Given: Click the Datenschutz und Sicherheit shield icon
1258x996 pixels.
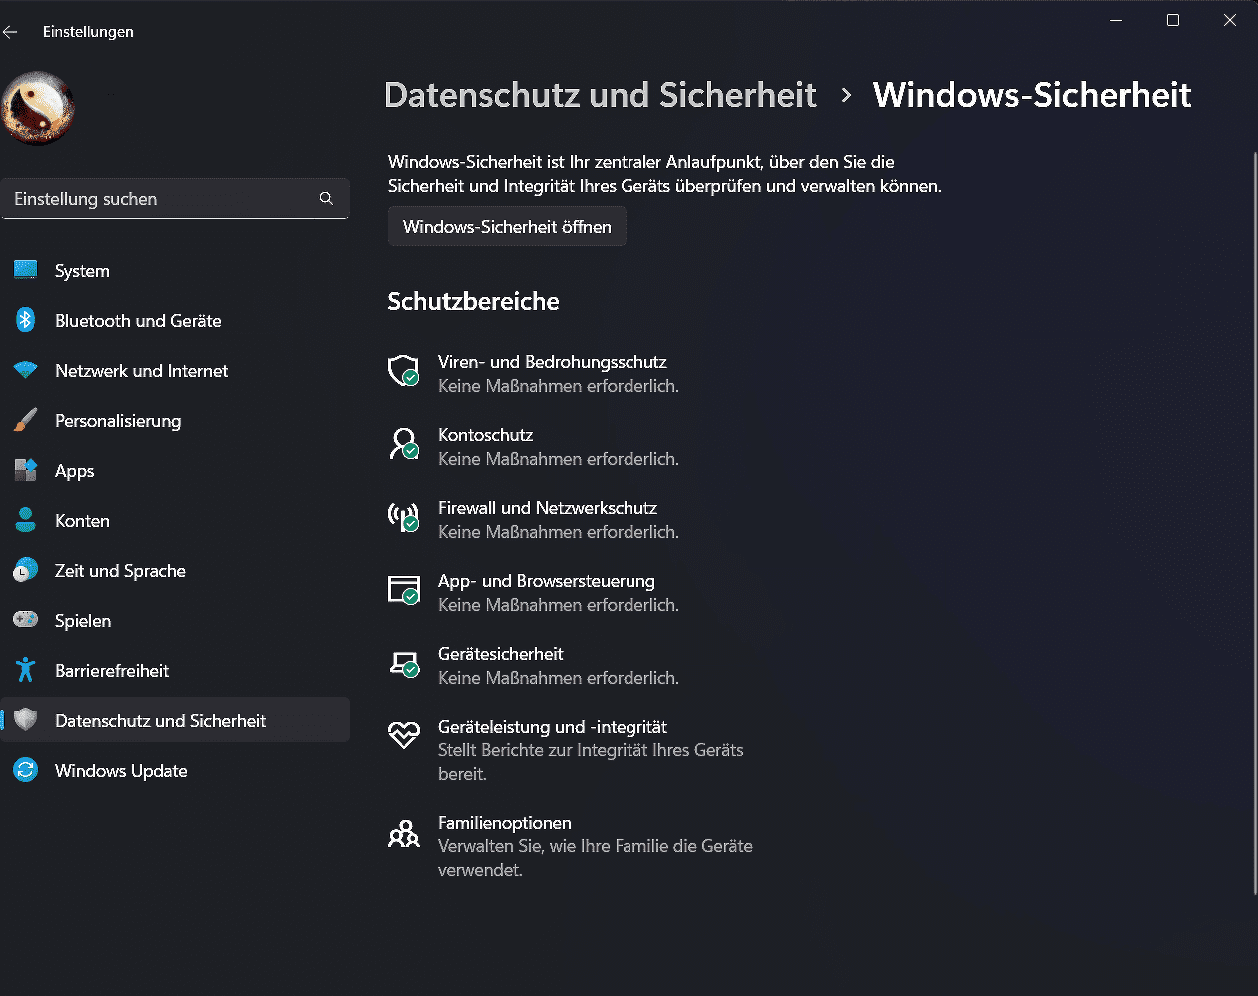Looking at the screenshot, I should pos(25,720).
